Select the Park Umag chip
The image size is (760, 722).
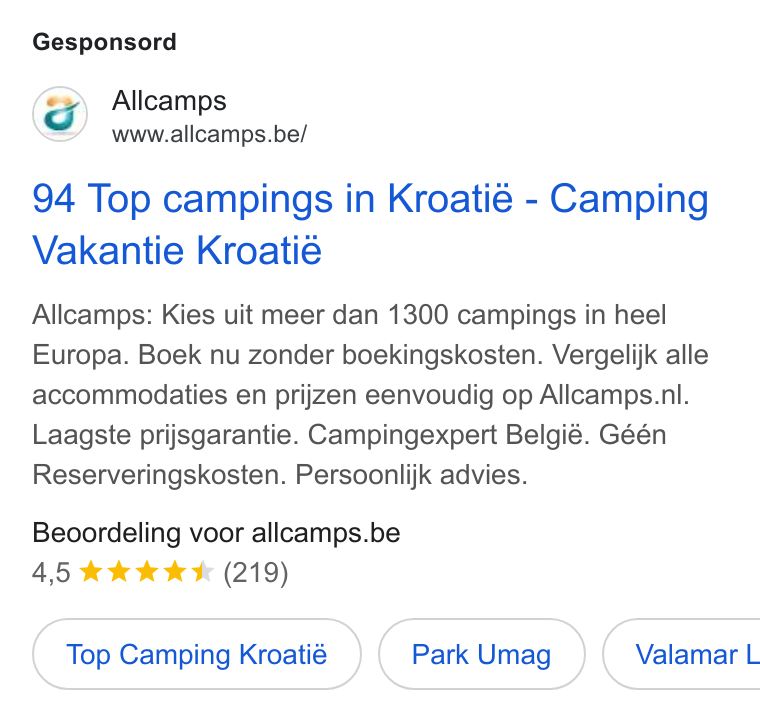[x=482, y=654]
